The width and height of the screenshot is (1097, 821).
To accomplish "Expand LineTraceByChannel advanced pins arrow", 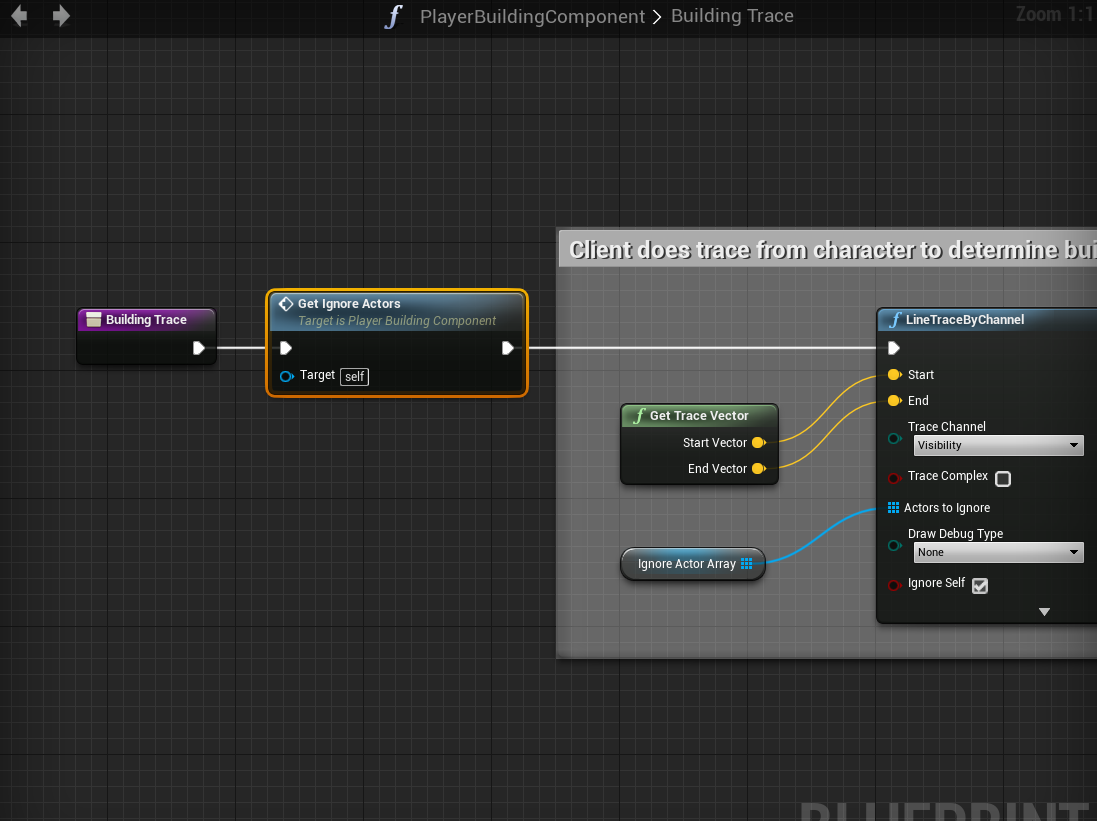I will click(1044, 611).
